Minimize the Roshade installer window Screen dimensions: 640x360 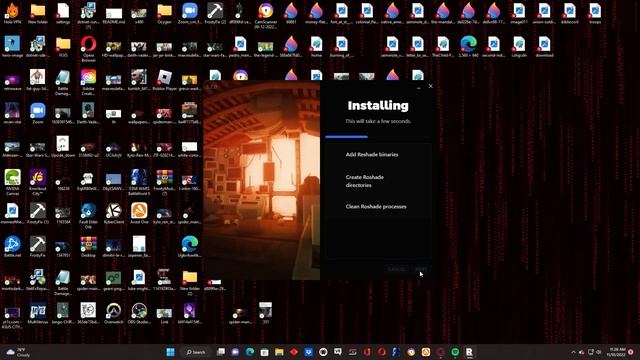[418, 87]
